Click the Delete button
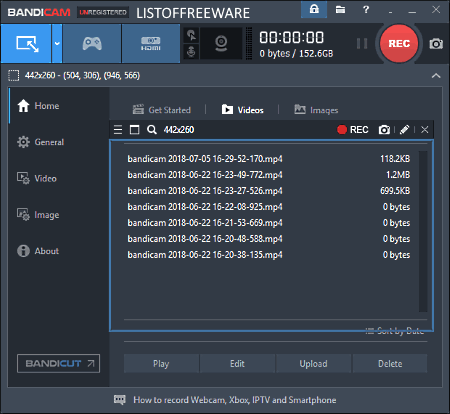450x414 pixels. click(390, 363)
